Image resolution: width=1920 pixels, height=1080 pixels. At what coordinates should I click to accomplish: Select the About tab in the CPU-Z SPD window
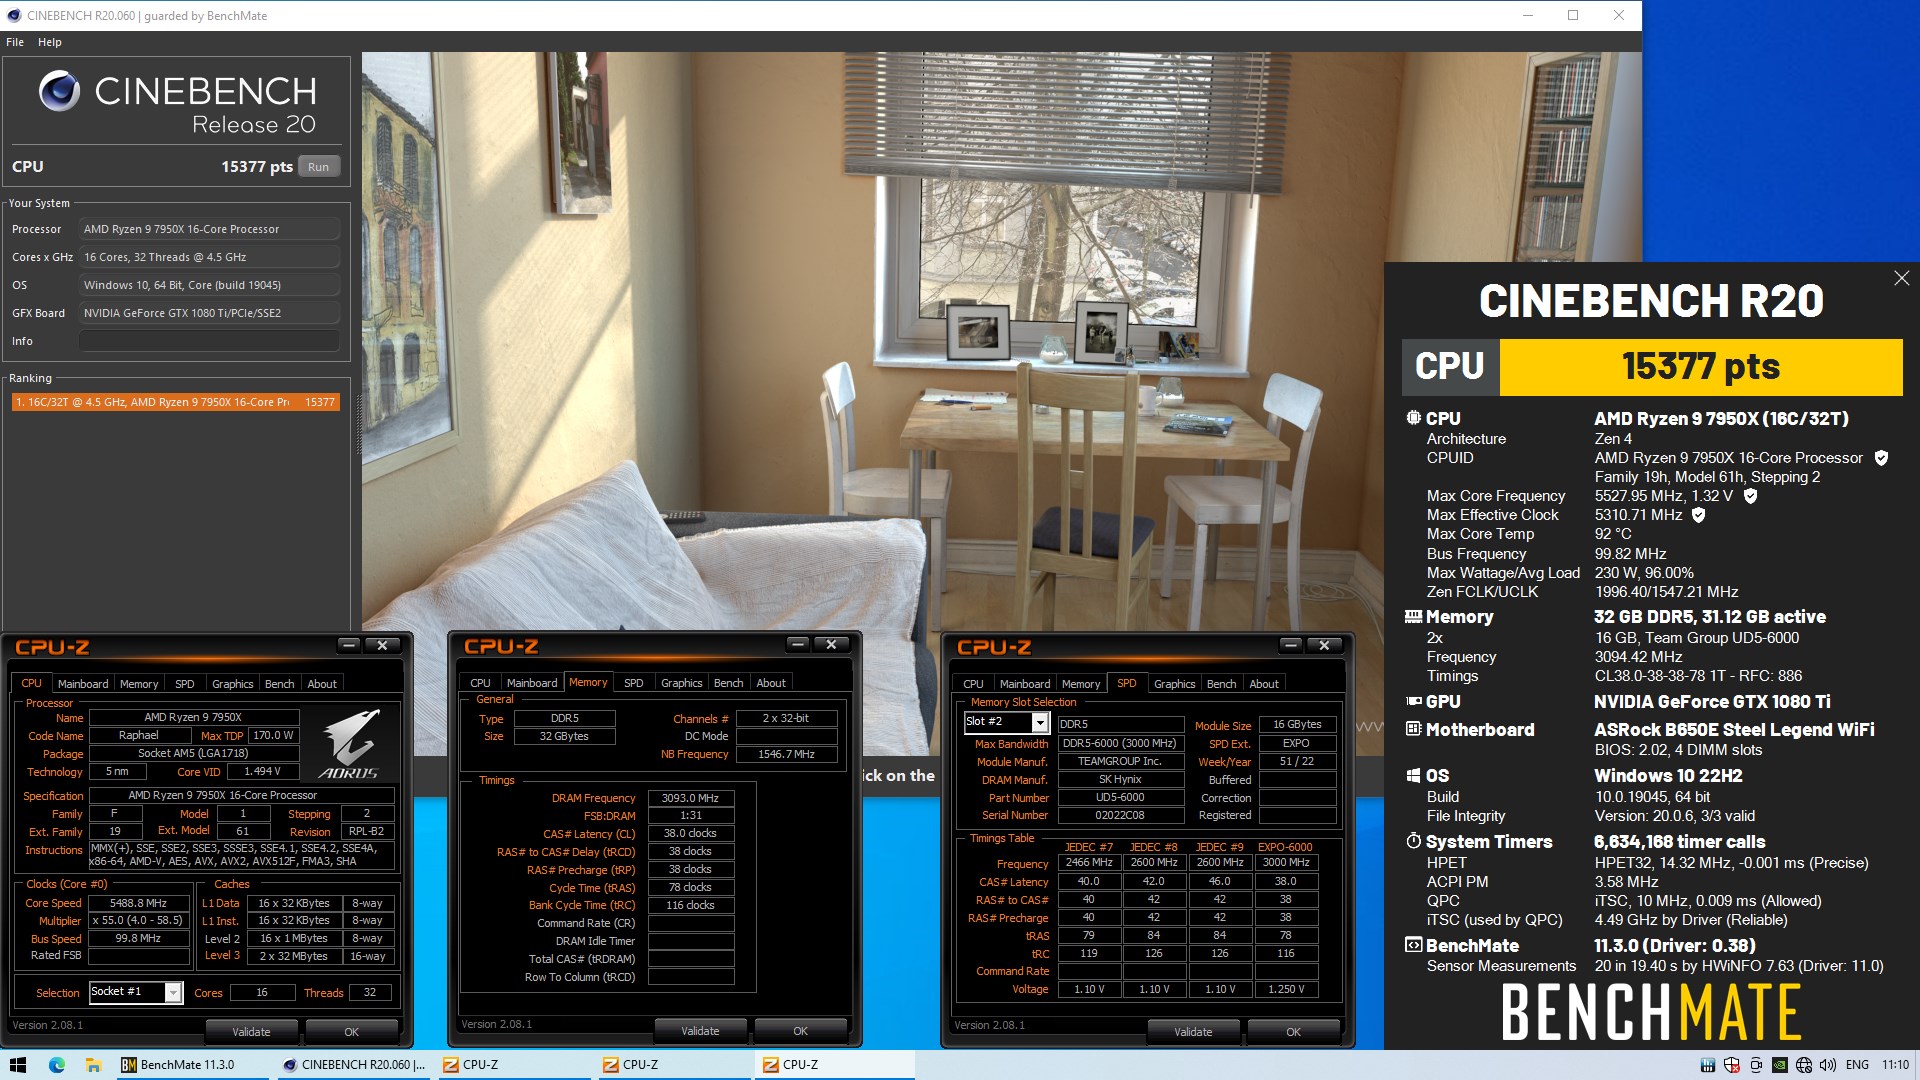[1264, 684]
